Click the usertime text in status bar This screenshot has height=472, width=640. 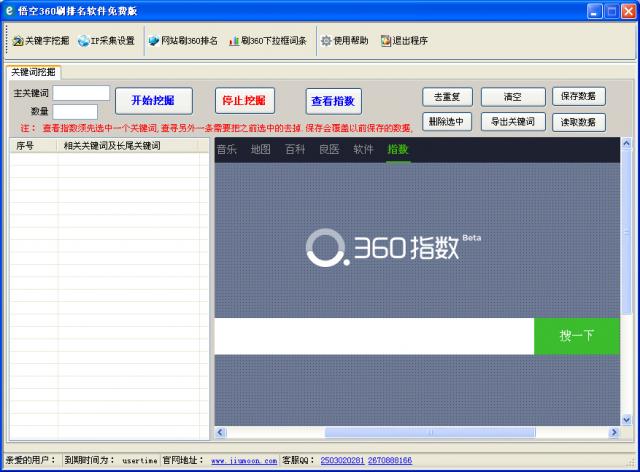tap(140, 461)
